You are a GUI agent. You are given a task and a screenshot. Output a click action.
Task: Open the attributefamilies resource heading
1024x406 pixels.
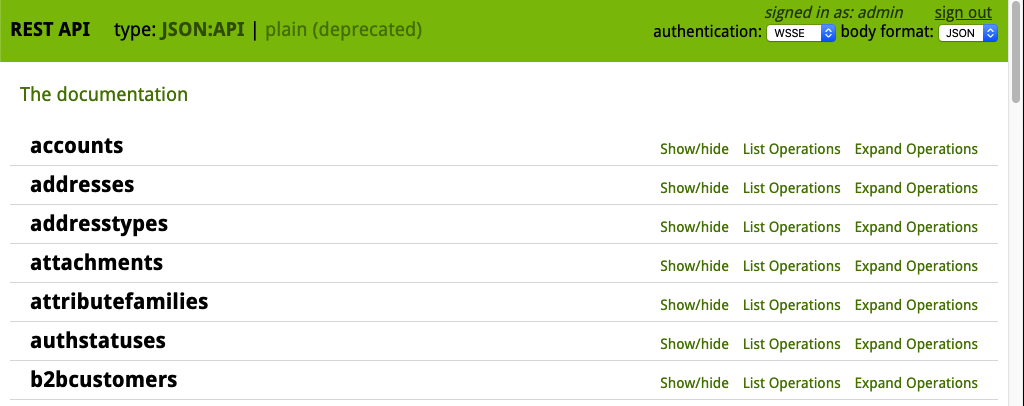tap(119, 302)
